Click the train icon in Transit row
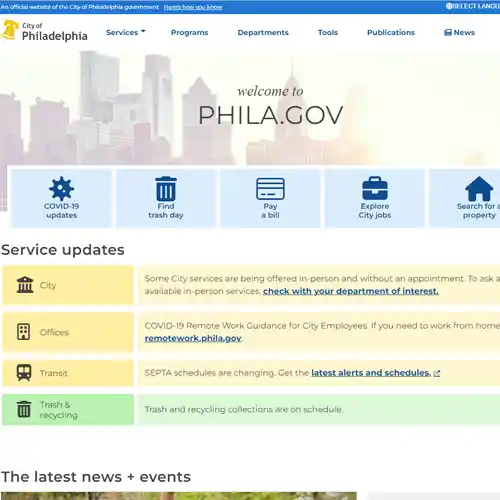This screenshot has height=500, width=500. (x=24, y=373)
